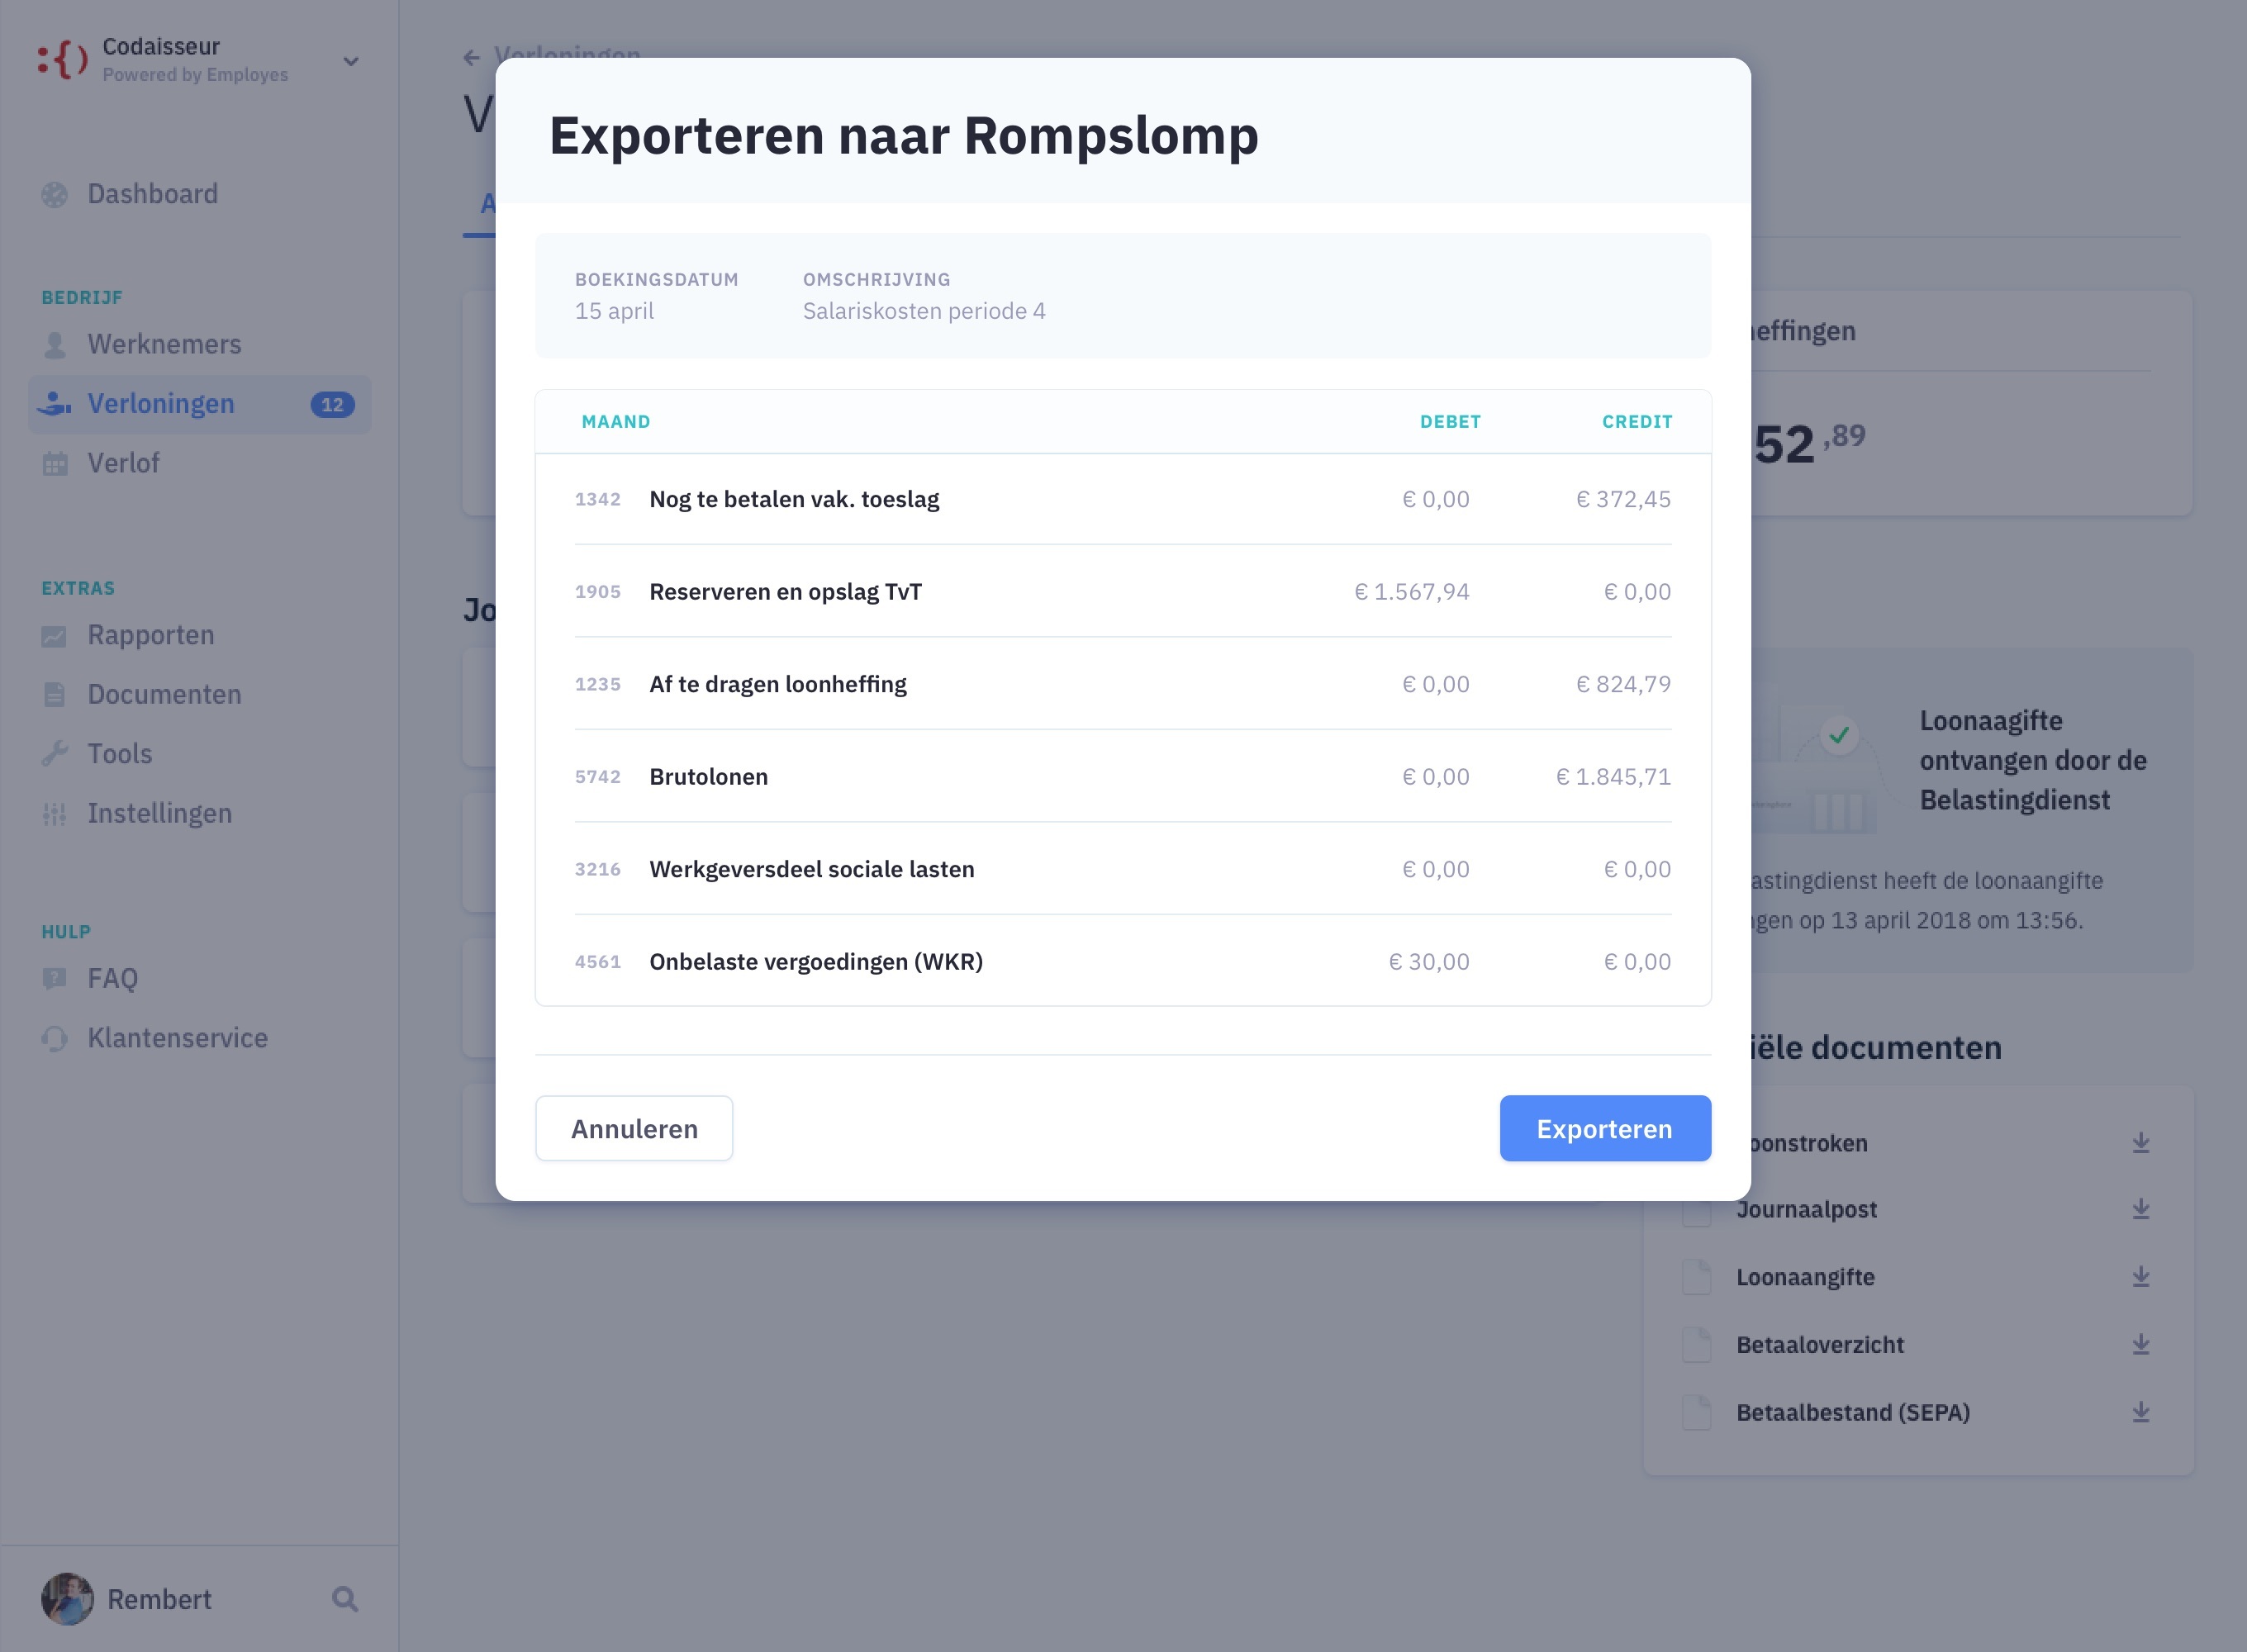This screenshot has height=1652, width=2247.
Task: Click Rembert's profile avatar
Action: coord(67,1599)
